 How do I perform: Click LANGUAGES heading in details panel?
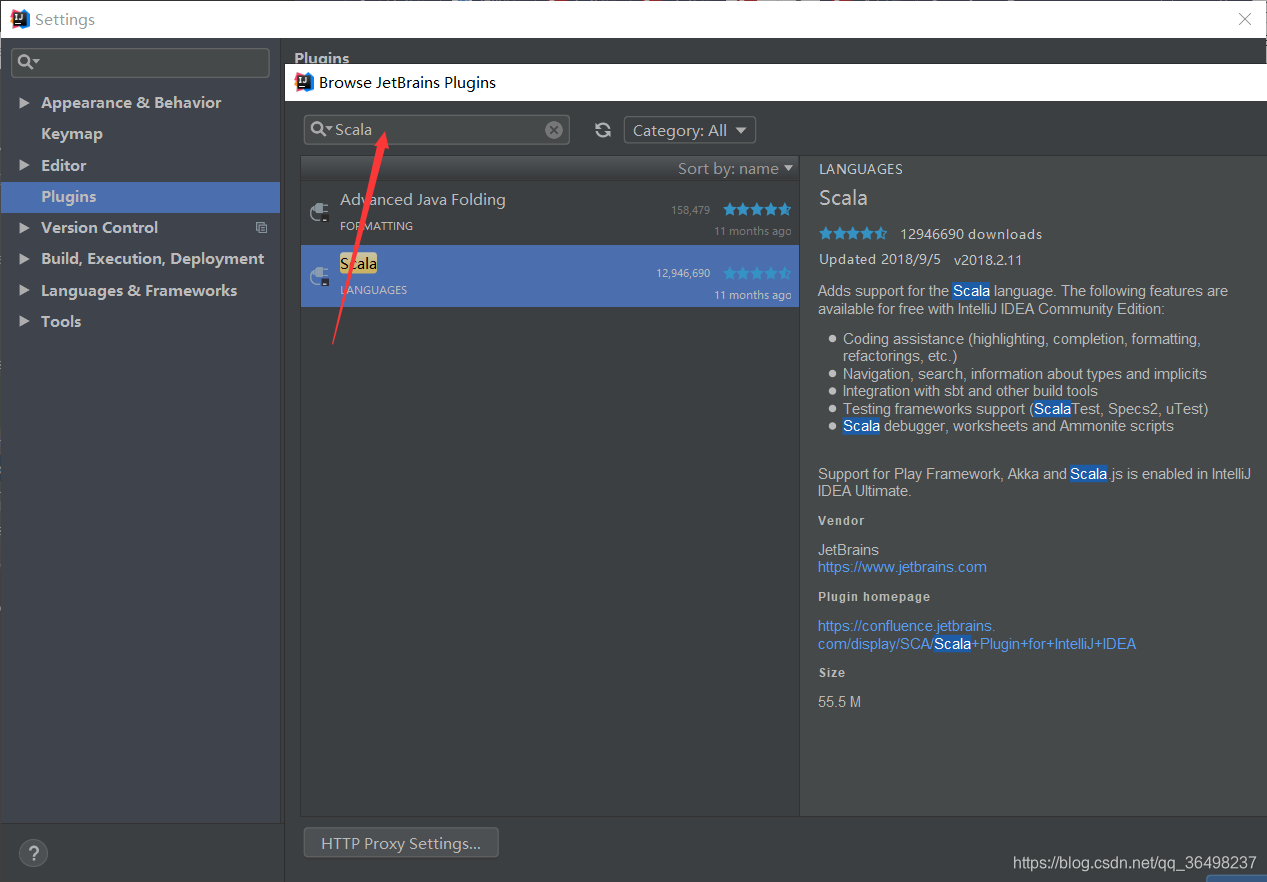pos(861,169)
